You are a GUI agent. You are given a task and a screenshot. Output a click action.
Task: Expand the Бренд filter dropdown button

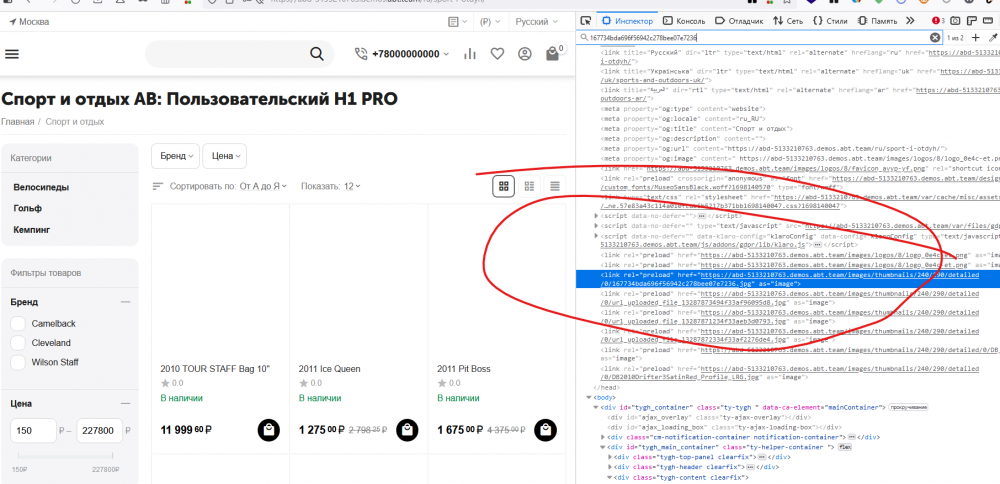[x=174, y=156]
